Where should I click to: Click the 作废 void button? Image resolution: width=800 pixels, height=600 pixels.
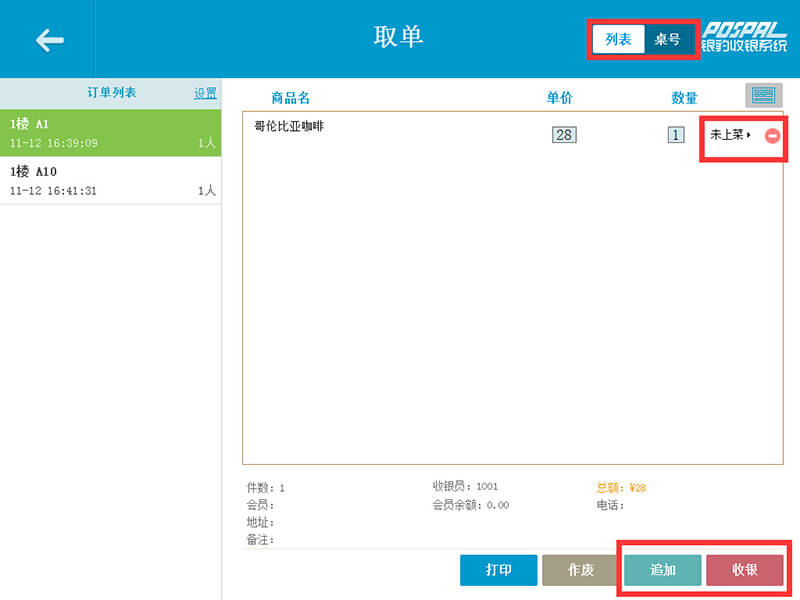tap(581, 570)
